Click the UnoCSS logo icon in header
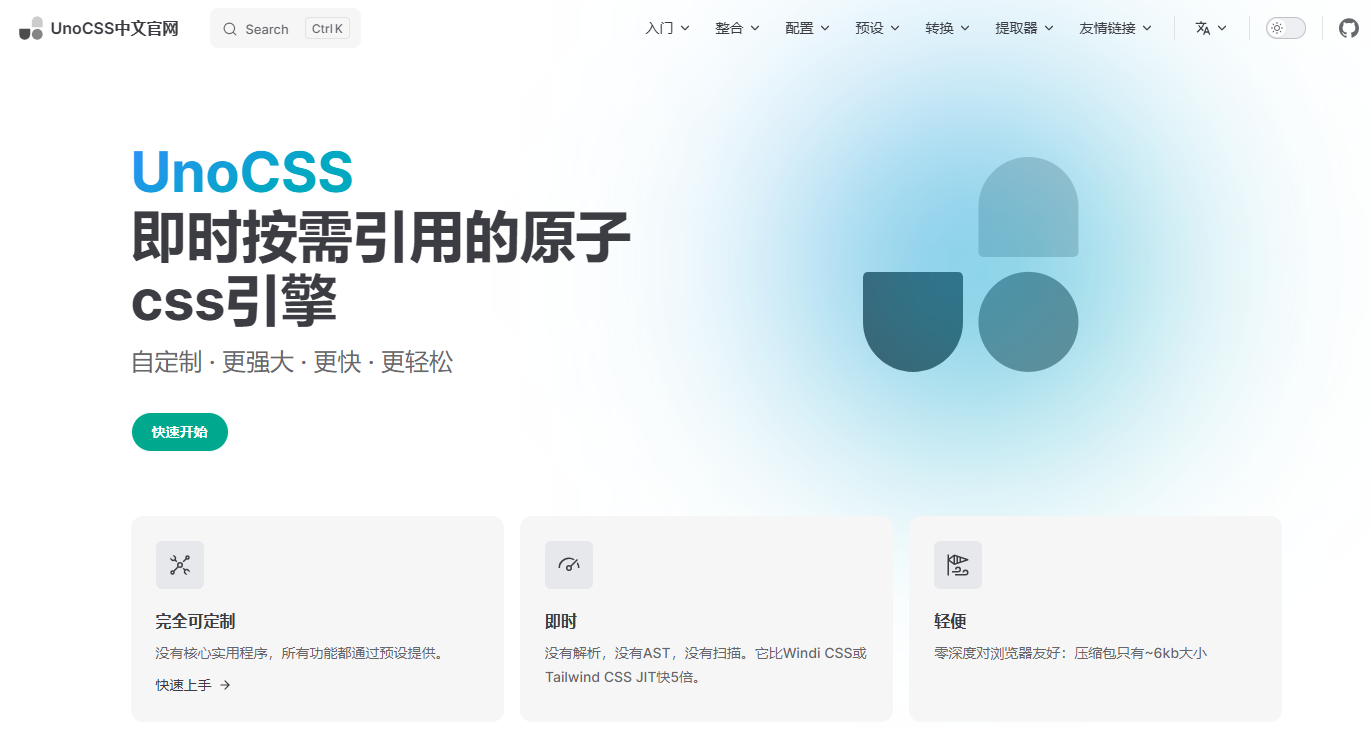Screen dimensions: 1371x730 (x=31, y=28)
